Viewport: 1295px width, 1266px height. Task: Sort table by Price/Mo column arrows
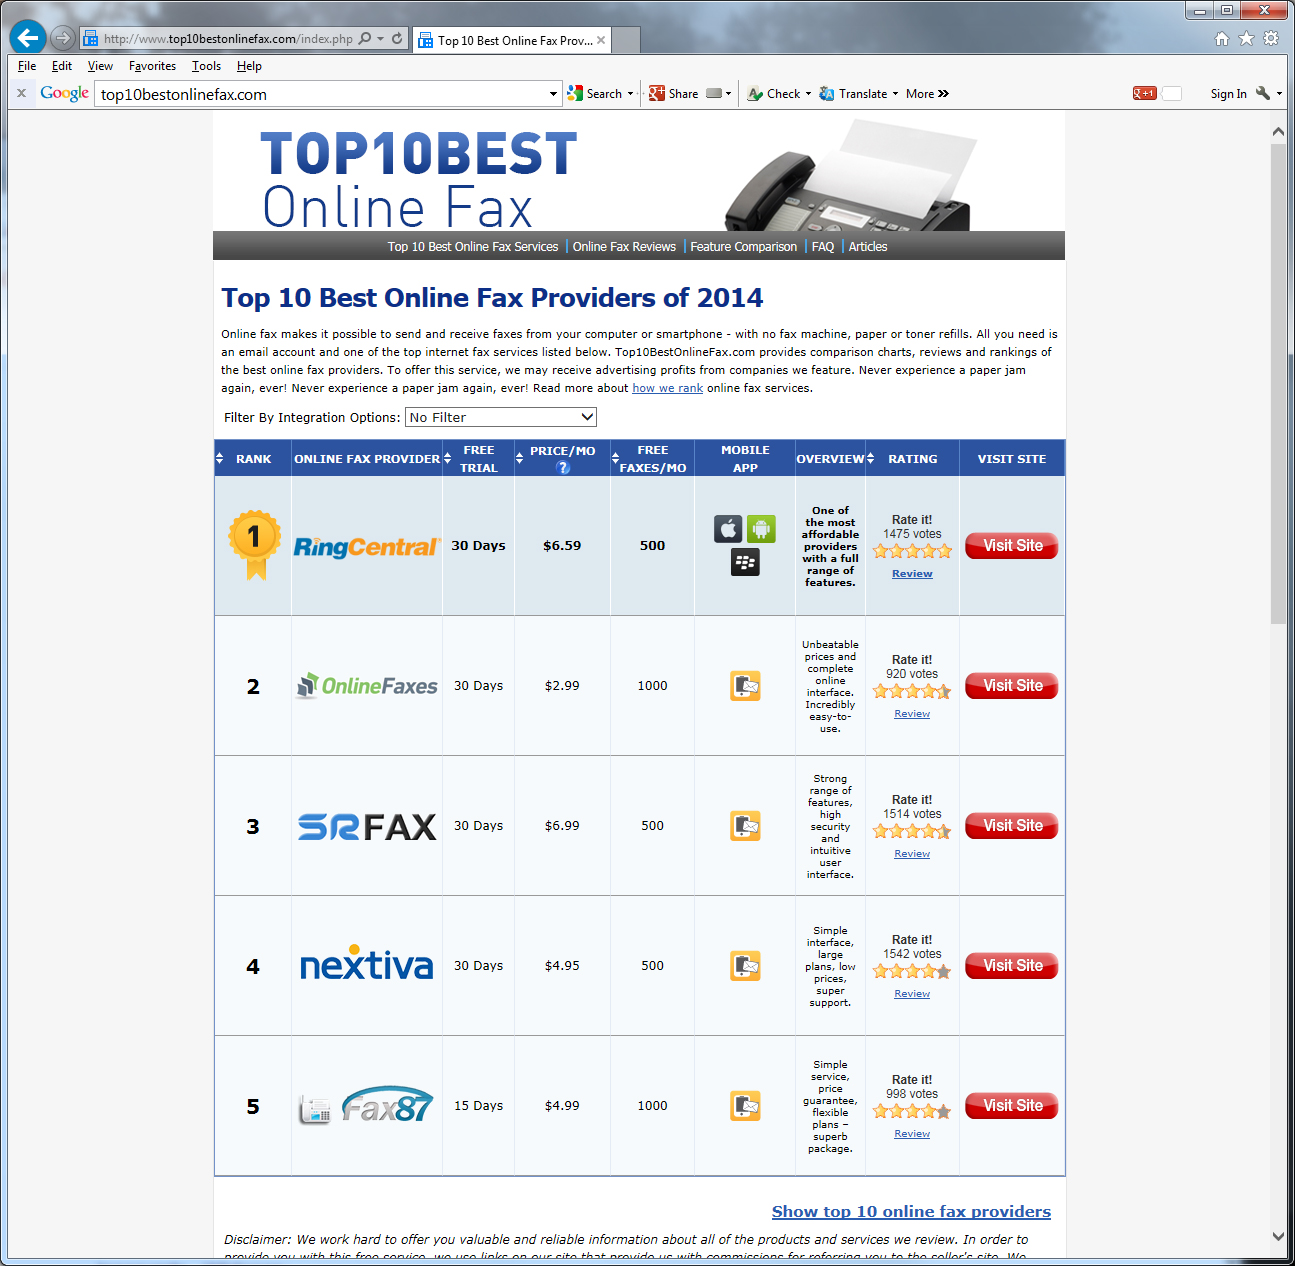(x=520, y=458)
